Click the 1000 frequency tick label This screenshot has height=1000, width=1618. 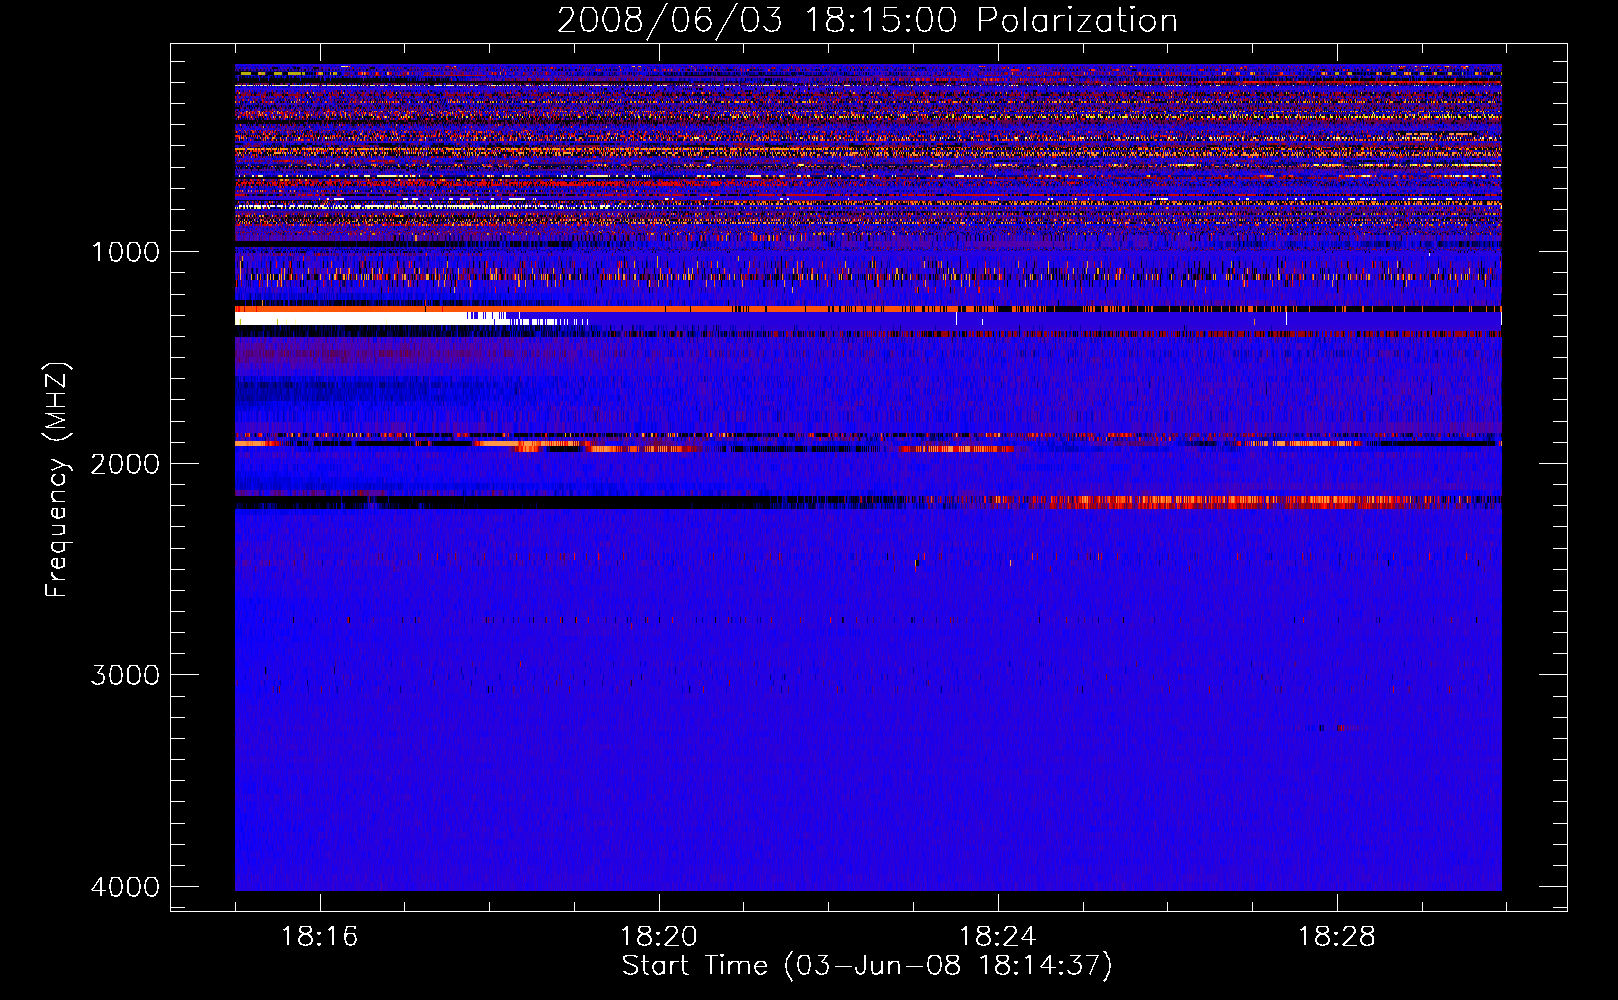(x=125, y=252)
